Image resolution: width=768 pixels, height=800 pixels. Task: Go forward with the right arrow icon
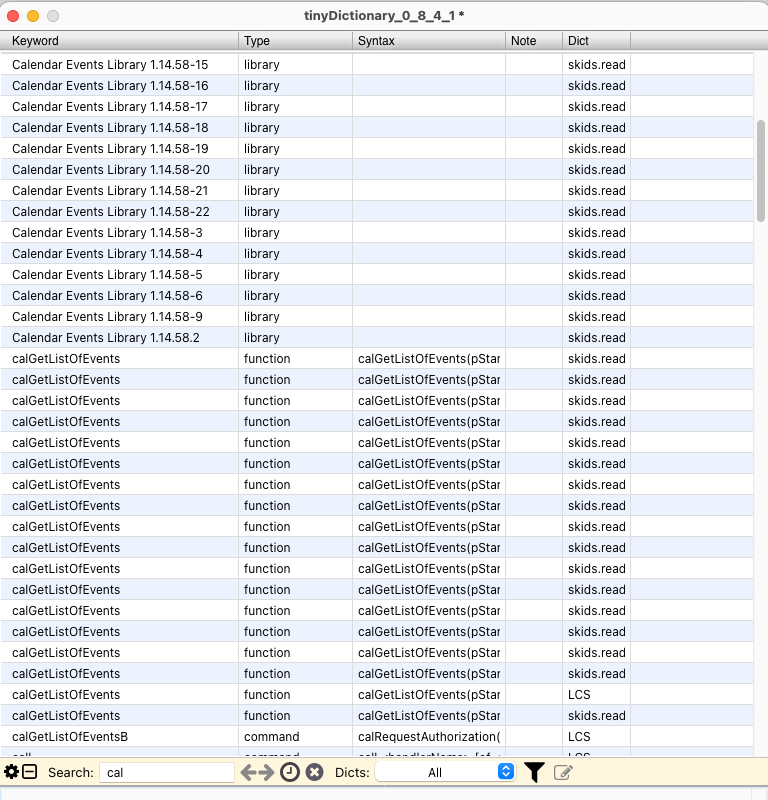click(267, 772)
